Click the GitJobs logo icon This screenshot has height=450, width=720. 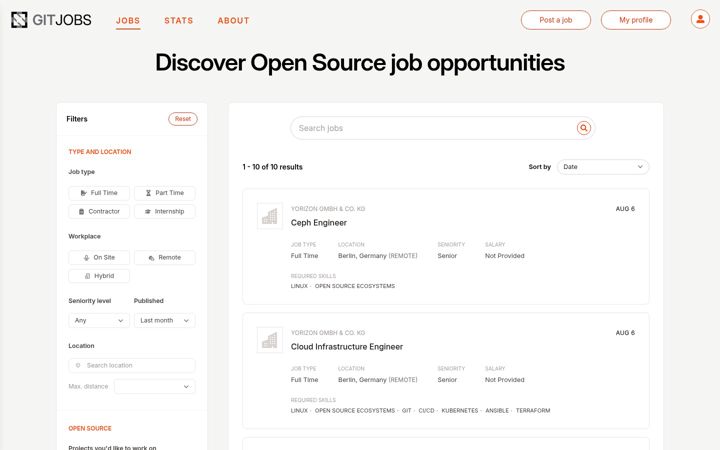(19, 20)
